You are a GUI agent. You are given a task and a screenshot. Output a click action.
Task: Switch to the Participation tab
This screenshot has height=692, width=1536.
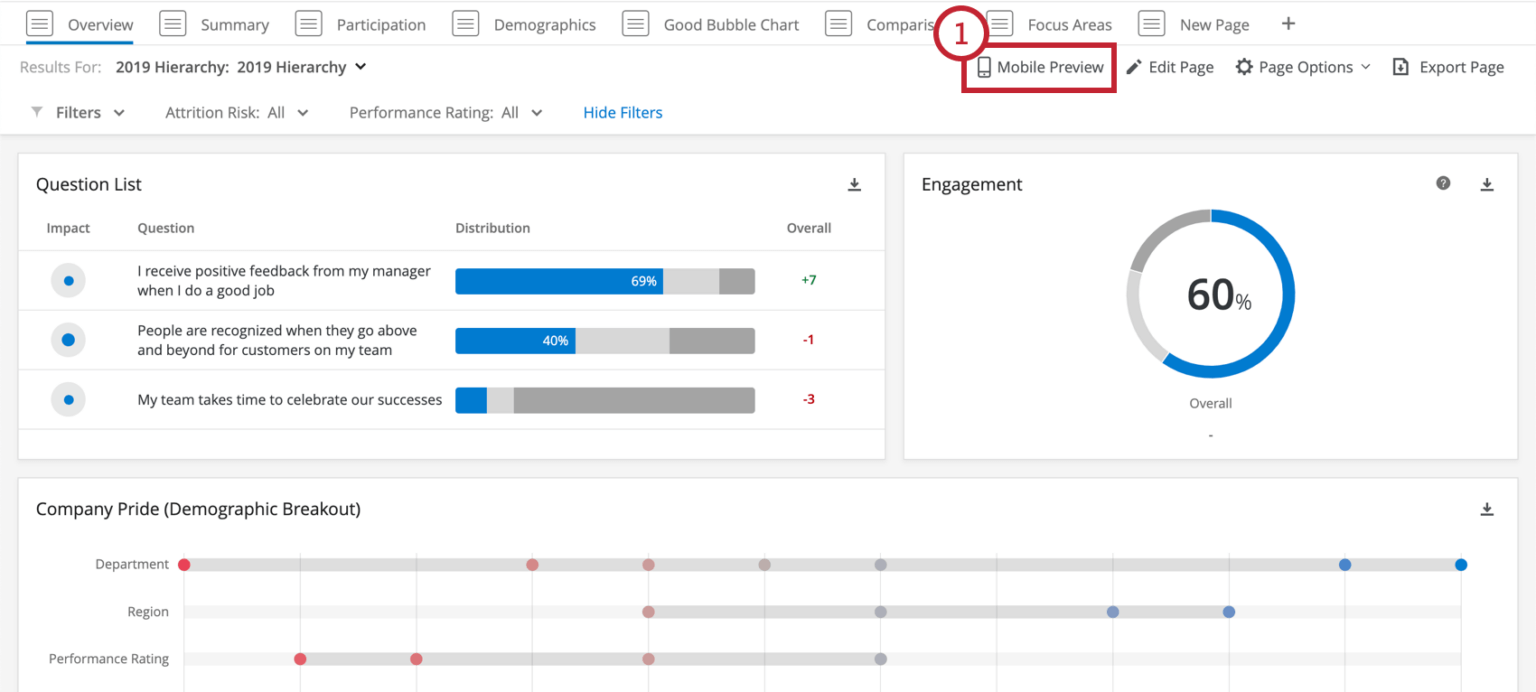[x=380, y=25]
